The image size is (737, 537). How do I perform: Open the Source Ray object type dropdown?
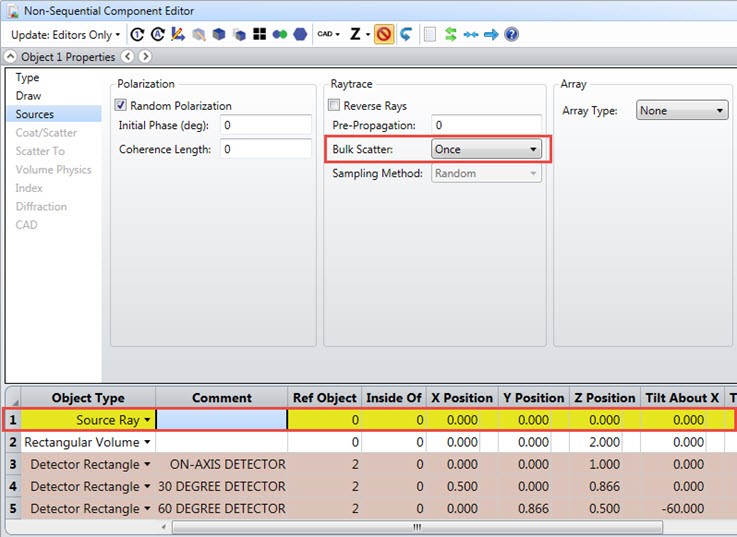(x=148, y=420)
